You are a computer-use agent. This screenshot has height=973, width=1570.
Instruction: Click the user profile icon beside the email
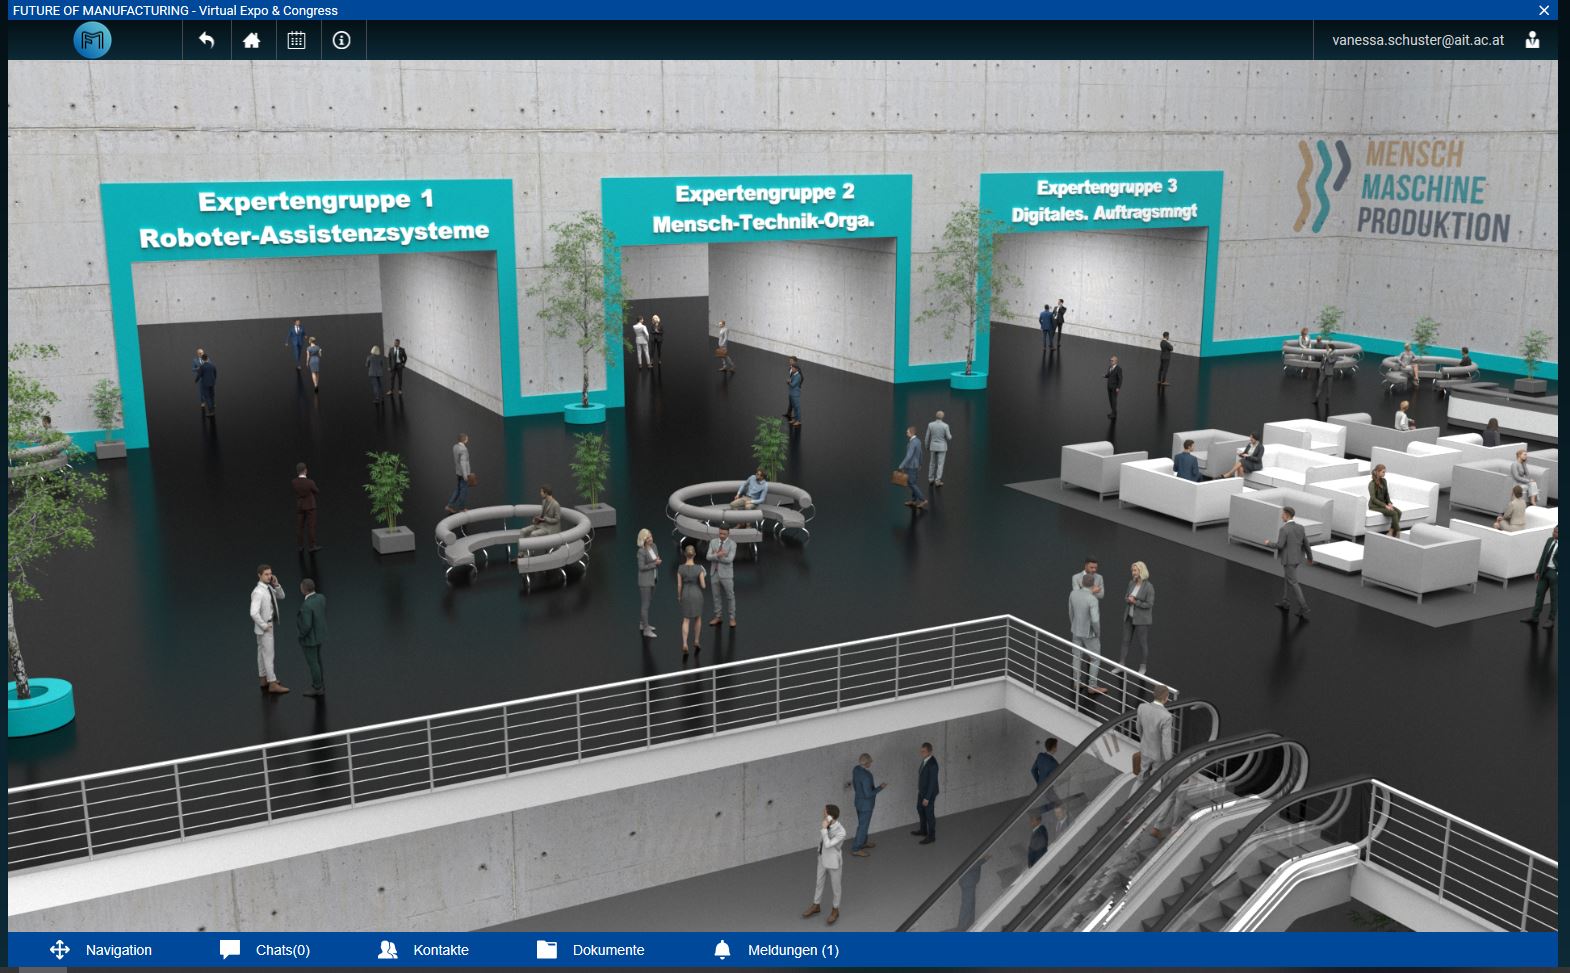1532,40
